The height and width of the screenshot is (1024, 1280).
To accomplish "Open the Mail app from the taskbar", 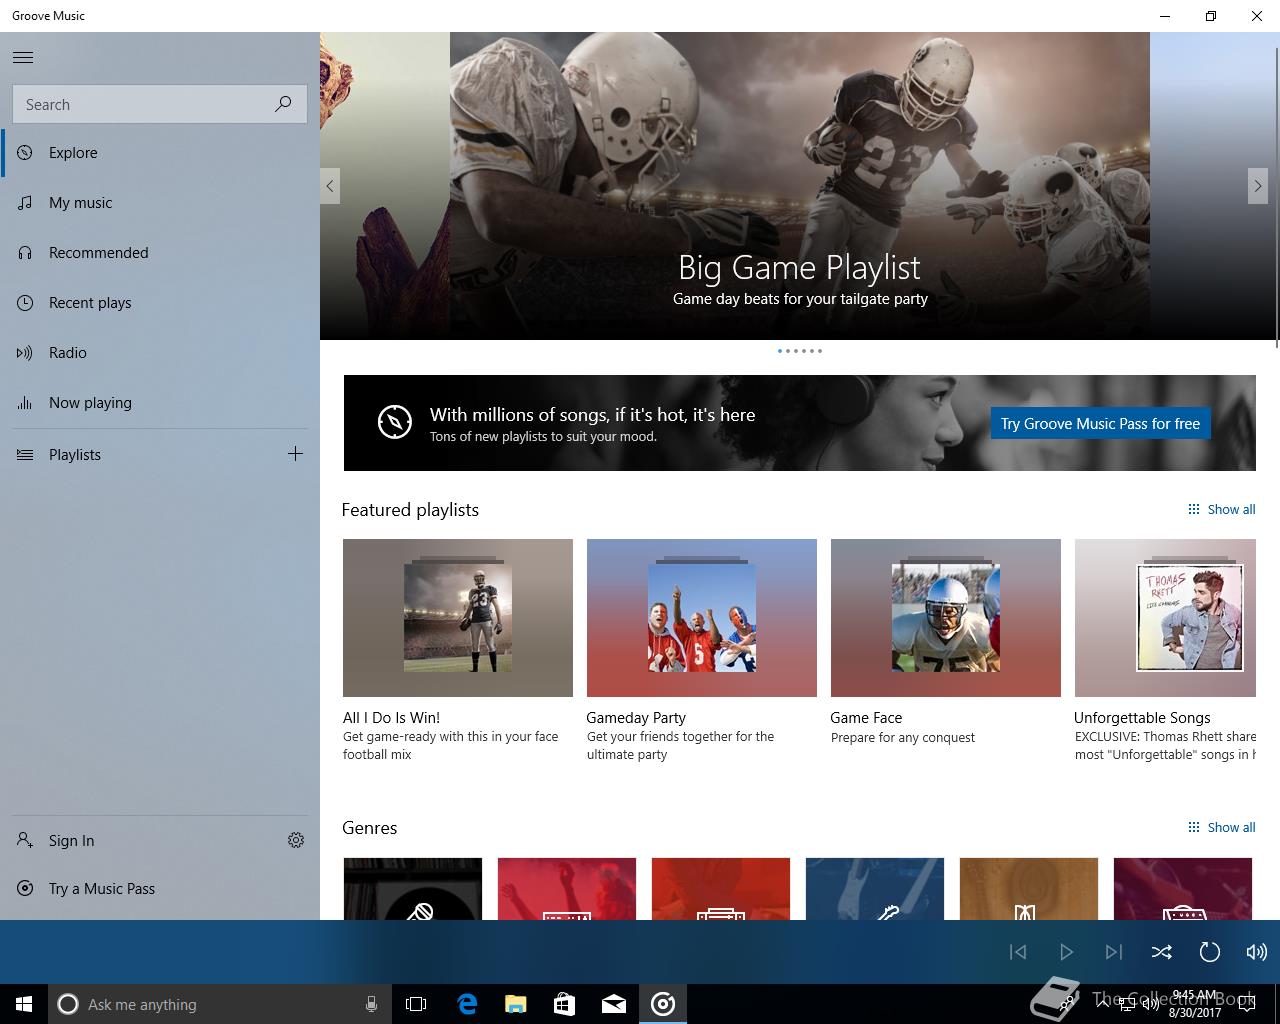I will point(614,1004).
